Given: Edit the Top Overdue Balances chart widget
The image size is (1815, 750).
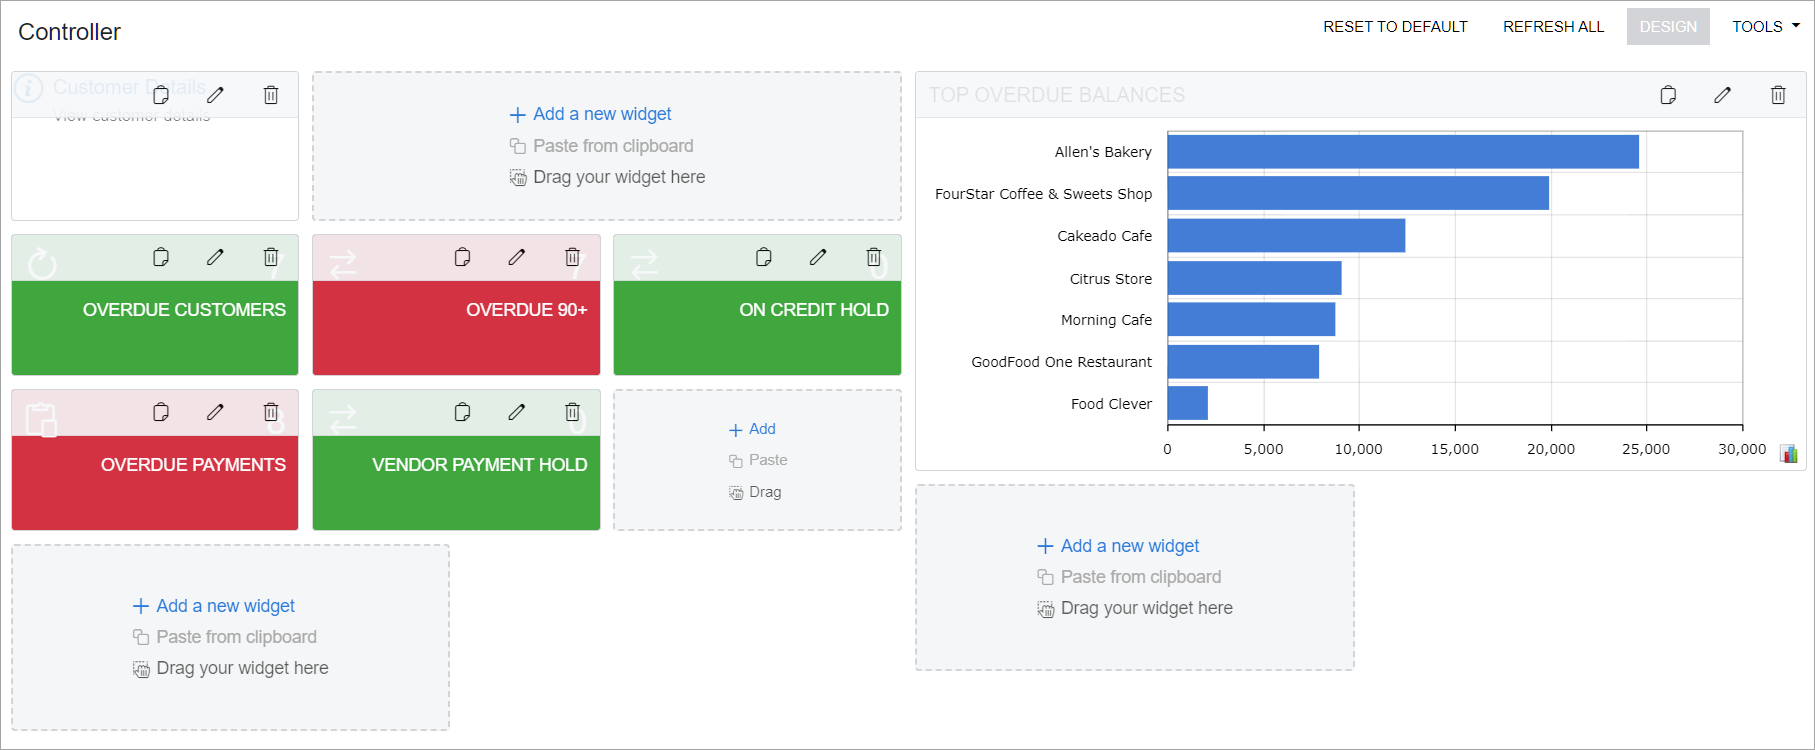Looking at the screenshot, I should pyautogui.click(x=1722, y=95).
